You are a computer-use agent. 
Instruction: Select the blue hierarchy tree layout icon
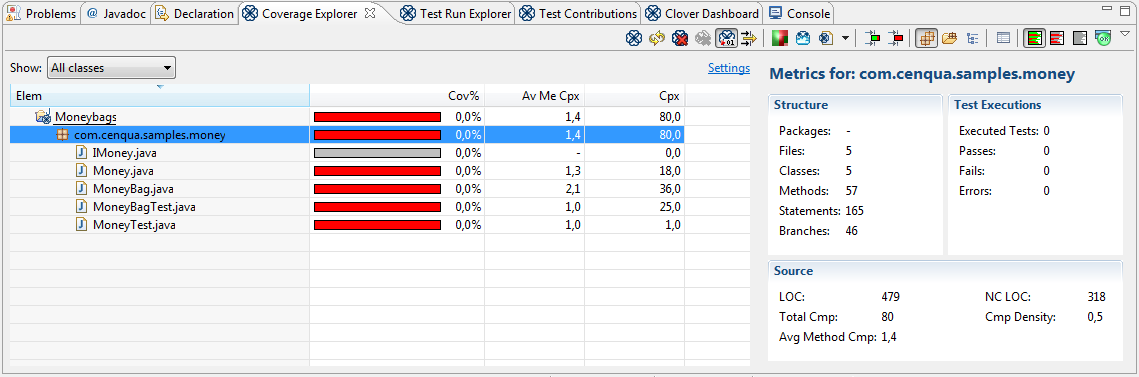click(972, 38)
